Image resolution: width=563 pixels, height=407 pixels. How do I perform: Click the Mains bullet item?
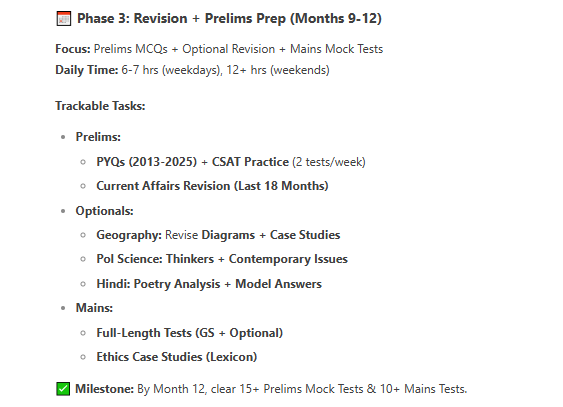pos(94,308)
